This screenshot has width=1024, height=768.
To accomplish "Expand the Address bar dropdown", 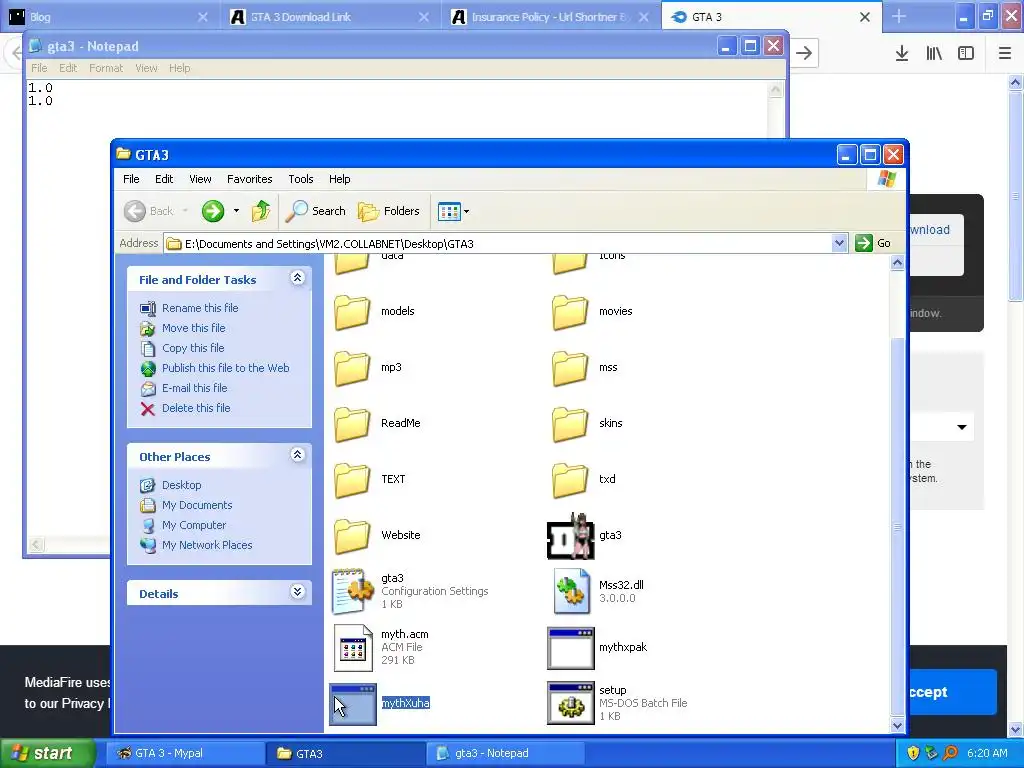I will (839, 244).
